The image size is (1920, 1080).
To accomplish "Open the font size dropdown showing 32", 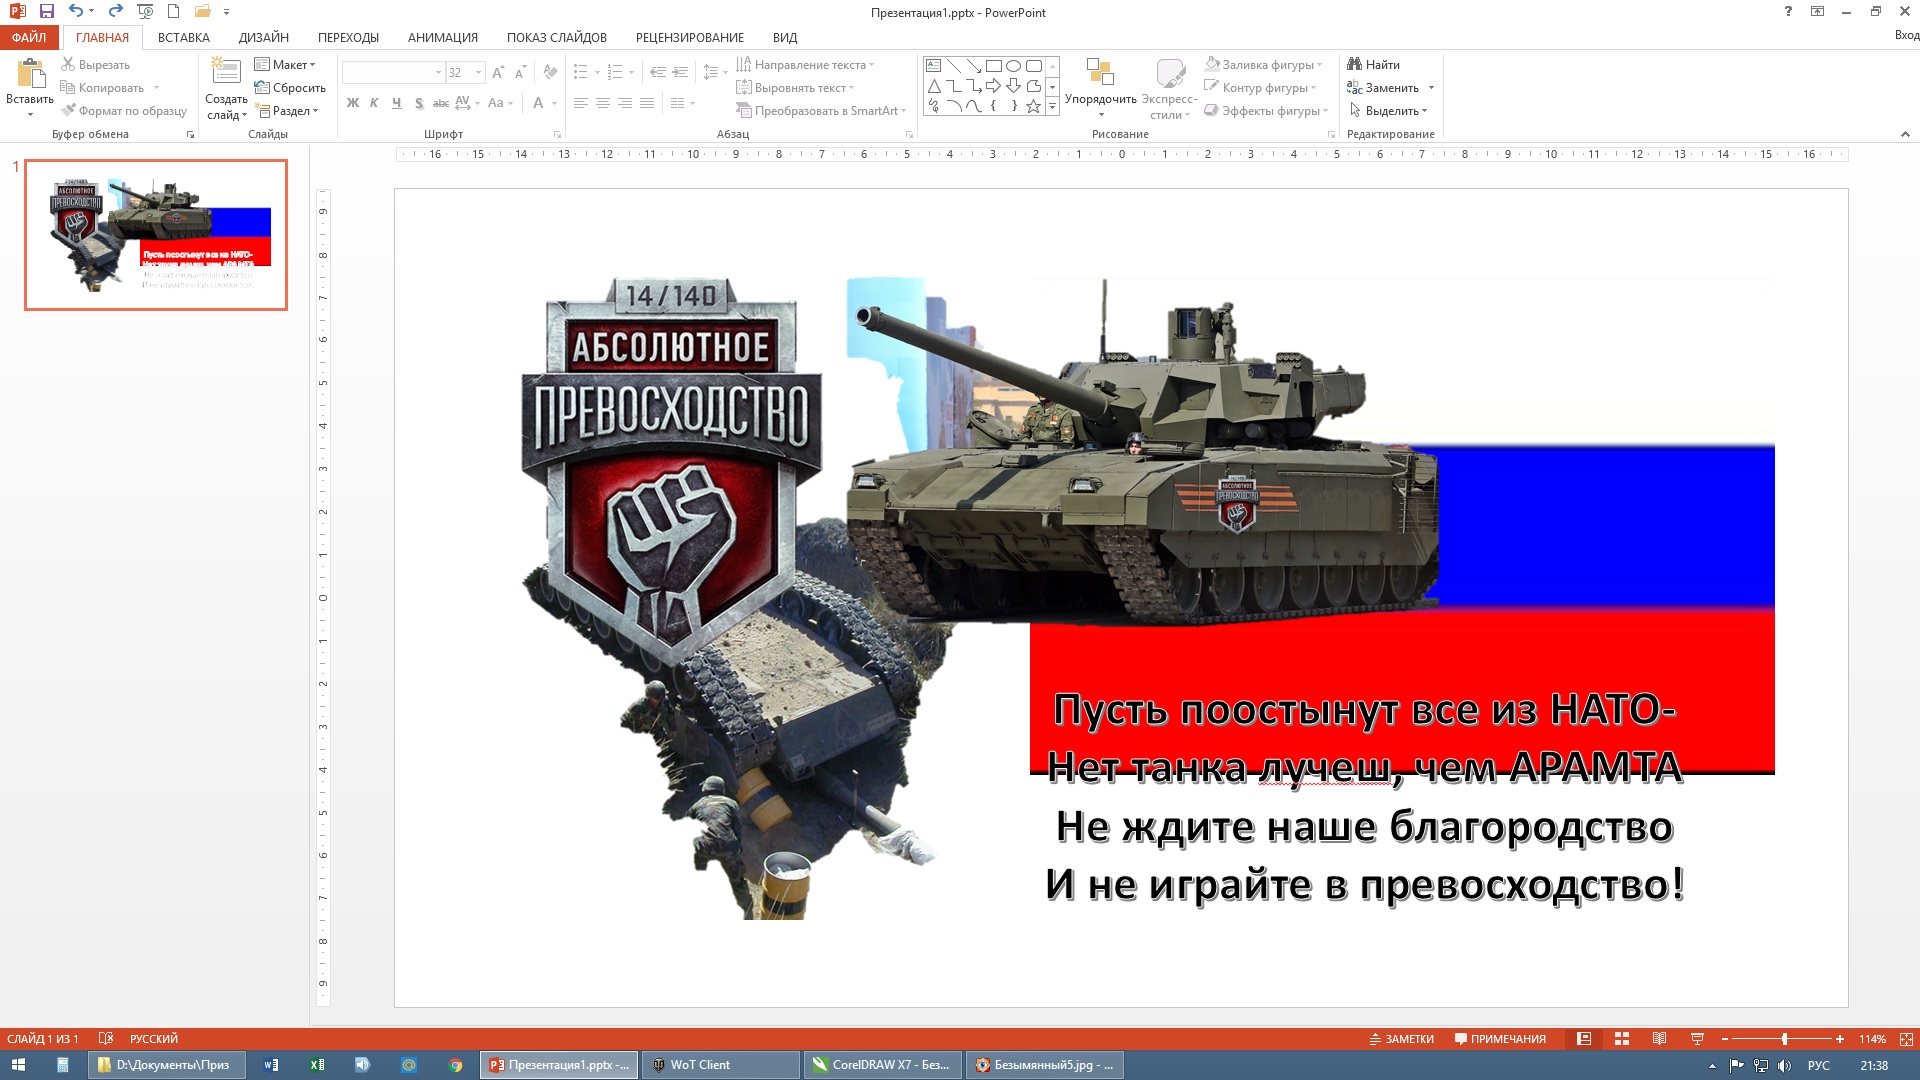I will point(478,72).
